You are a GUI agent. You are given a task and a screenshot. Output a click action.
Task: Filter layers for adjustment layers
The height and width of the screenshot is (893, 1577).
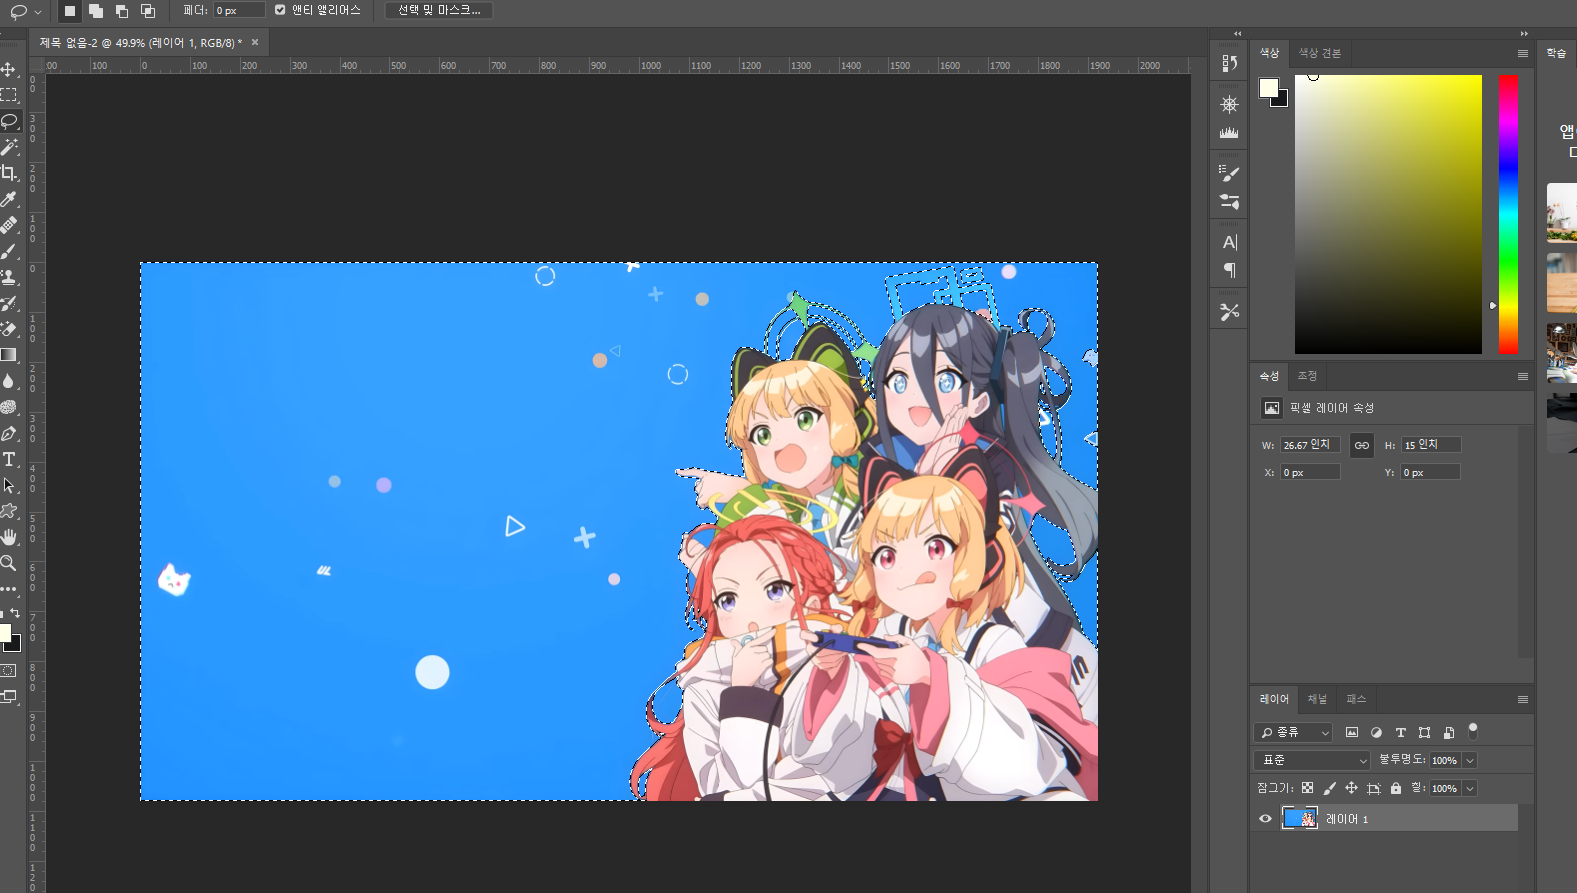coord(1376,732)
